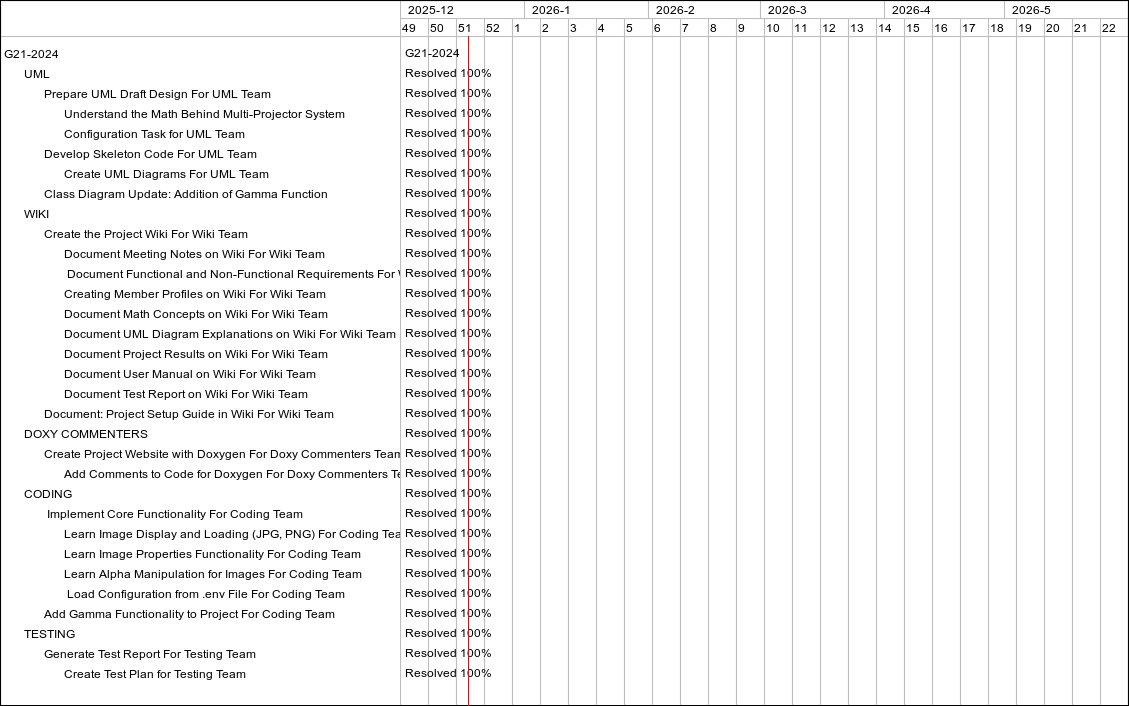The height and width of the screenshot is (706, 1129).
Task: Click the week 14 column header
Action: [x=885, y=28]
